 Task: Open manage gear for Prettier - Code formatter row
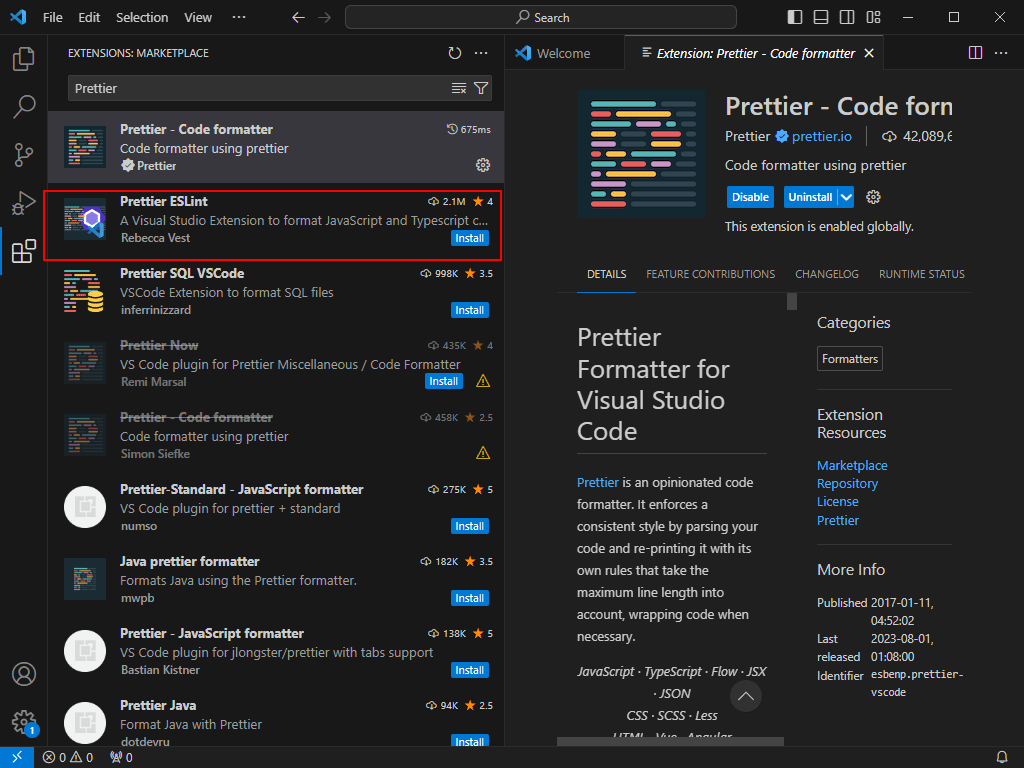pos(483,165)
